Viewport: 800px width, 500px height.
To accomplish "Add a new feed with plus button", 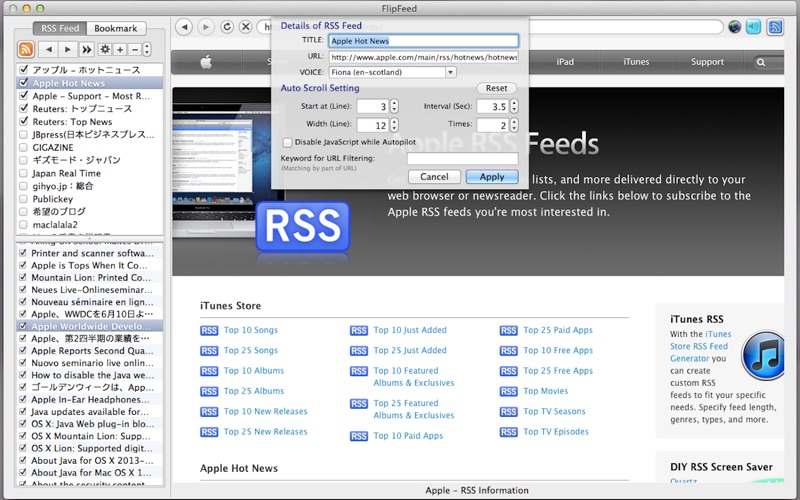I will click(x=120, y=49).
